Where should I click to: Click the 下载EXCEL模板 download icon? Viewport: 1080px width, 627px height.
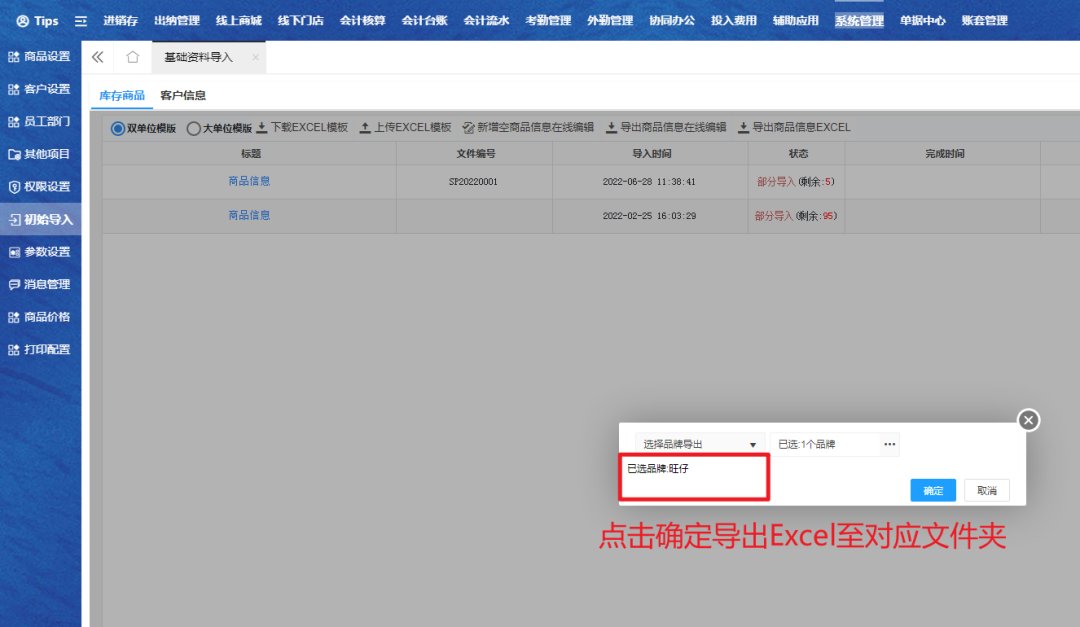coord(262,128)
